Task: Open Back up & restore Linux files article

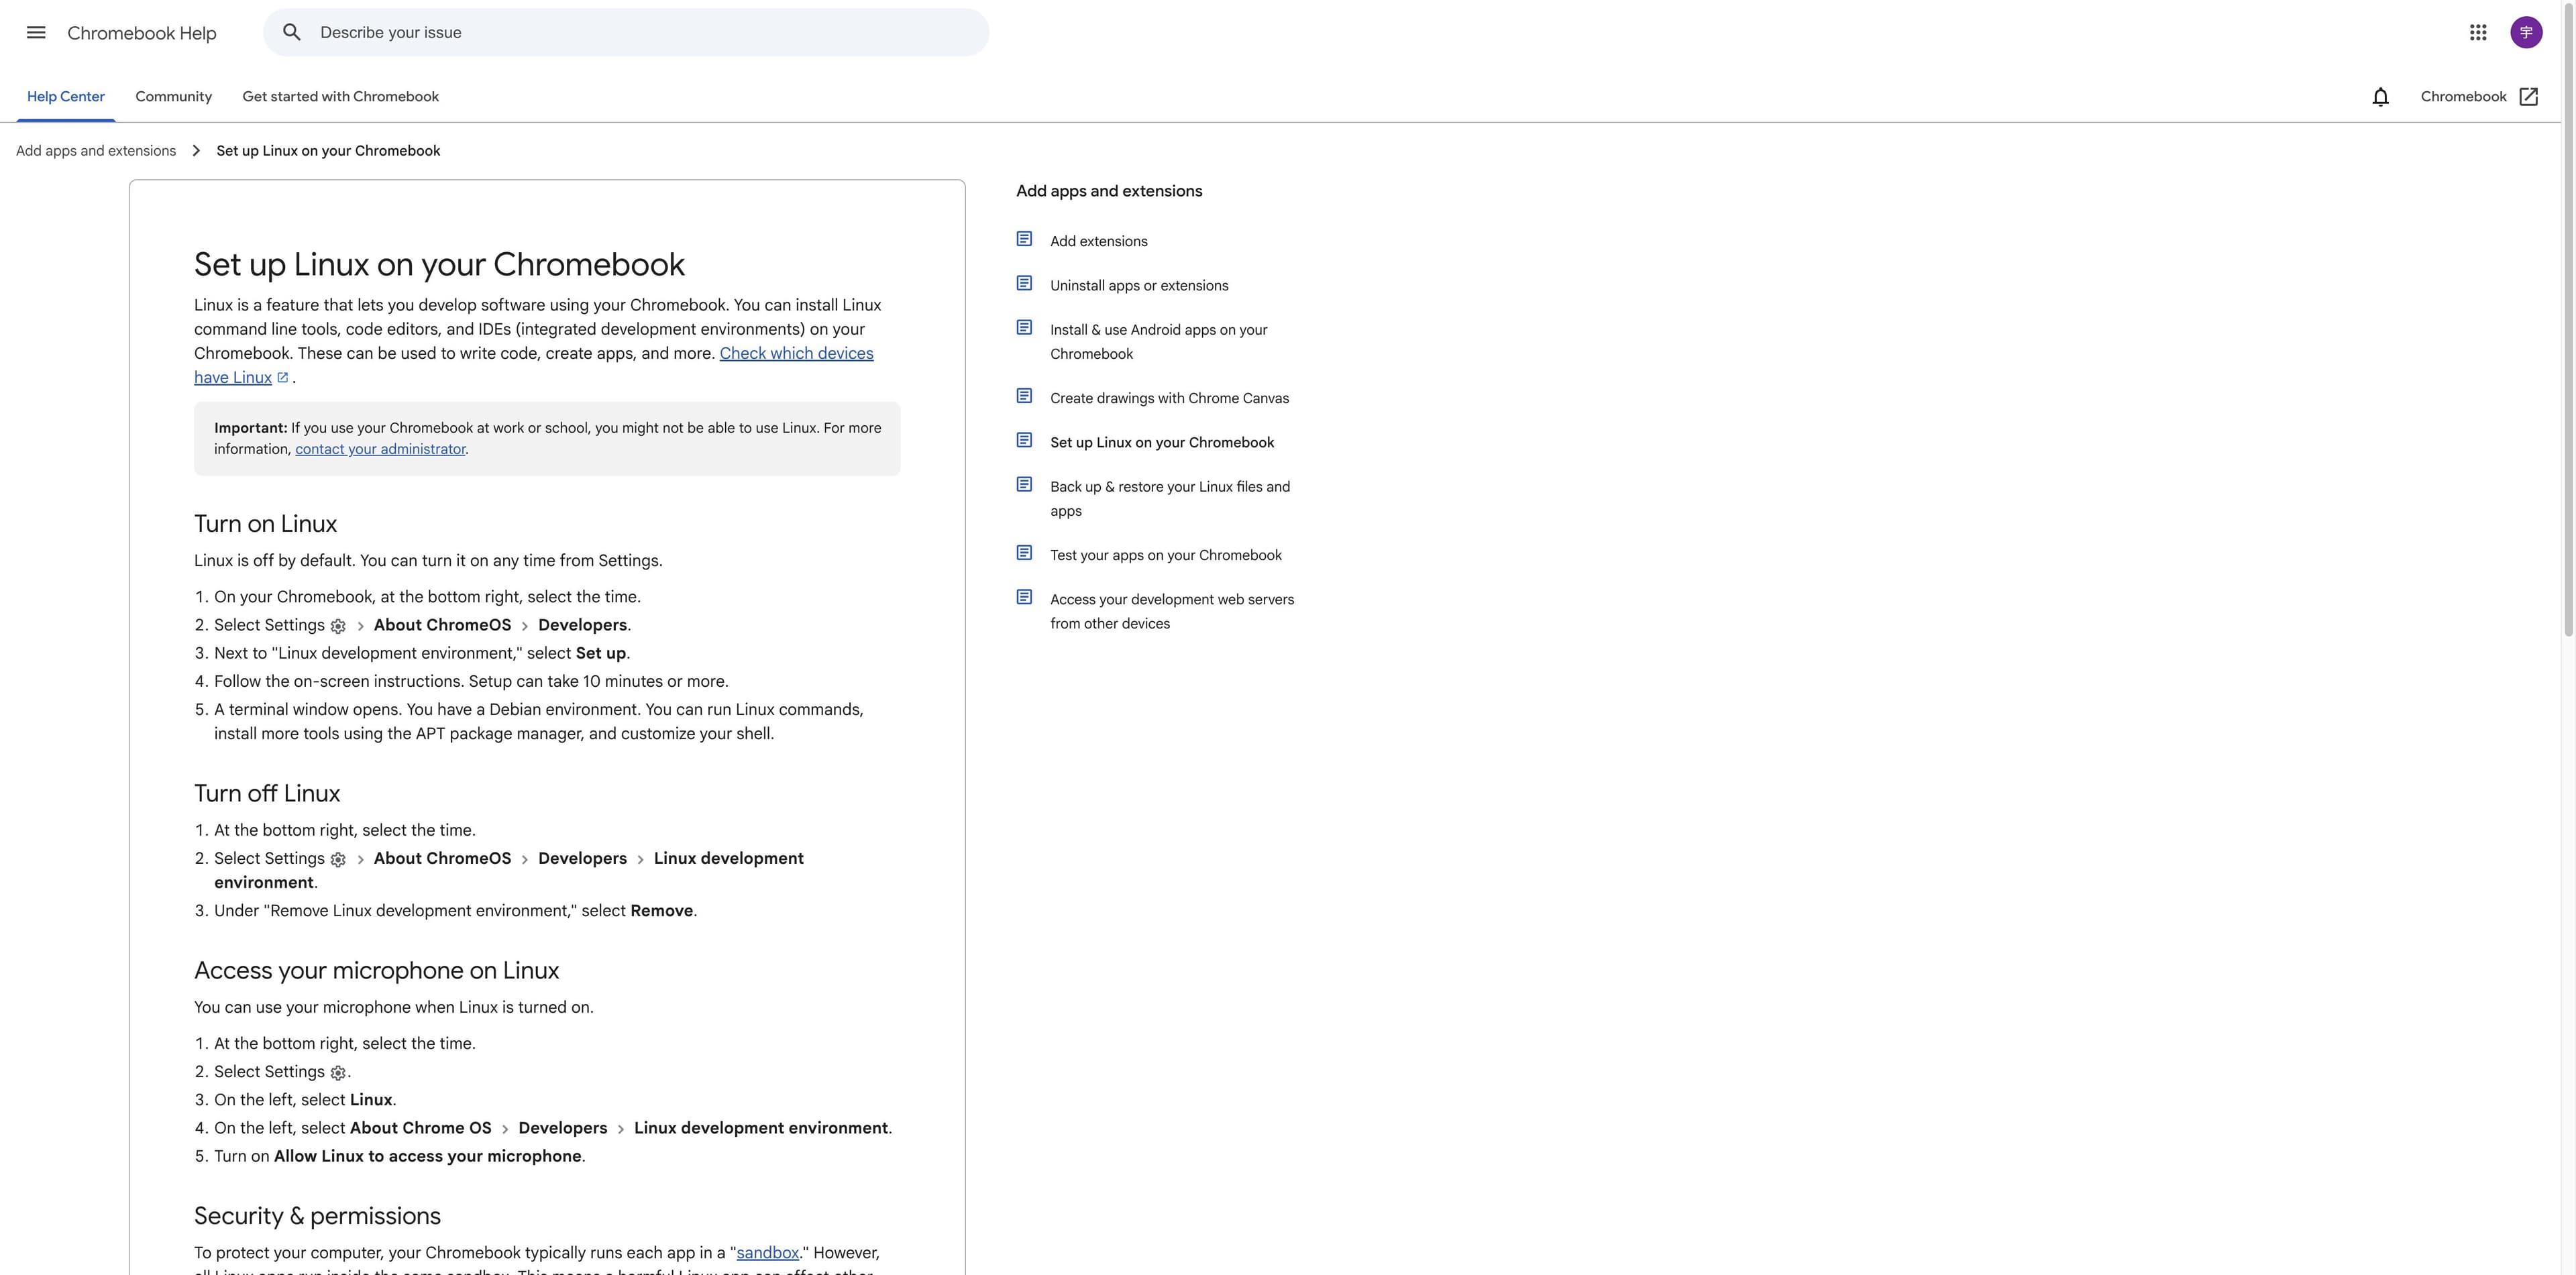Action: click(1170, 499)
